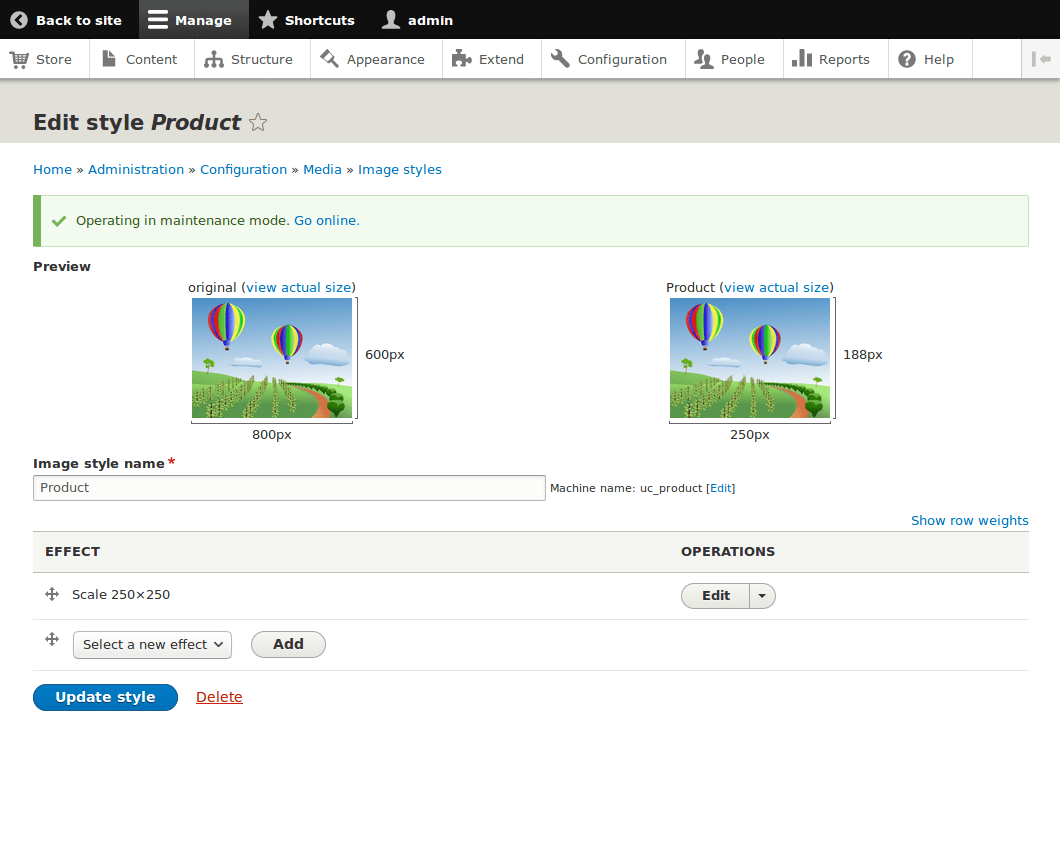Image resolution: width=1060 pixels, height=851 pixels.
Task: Expand the Edit button's dropdown arrow
Action: (761, 595)
